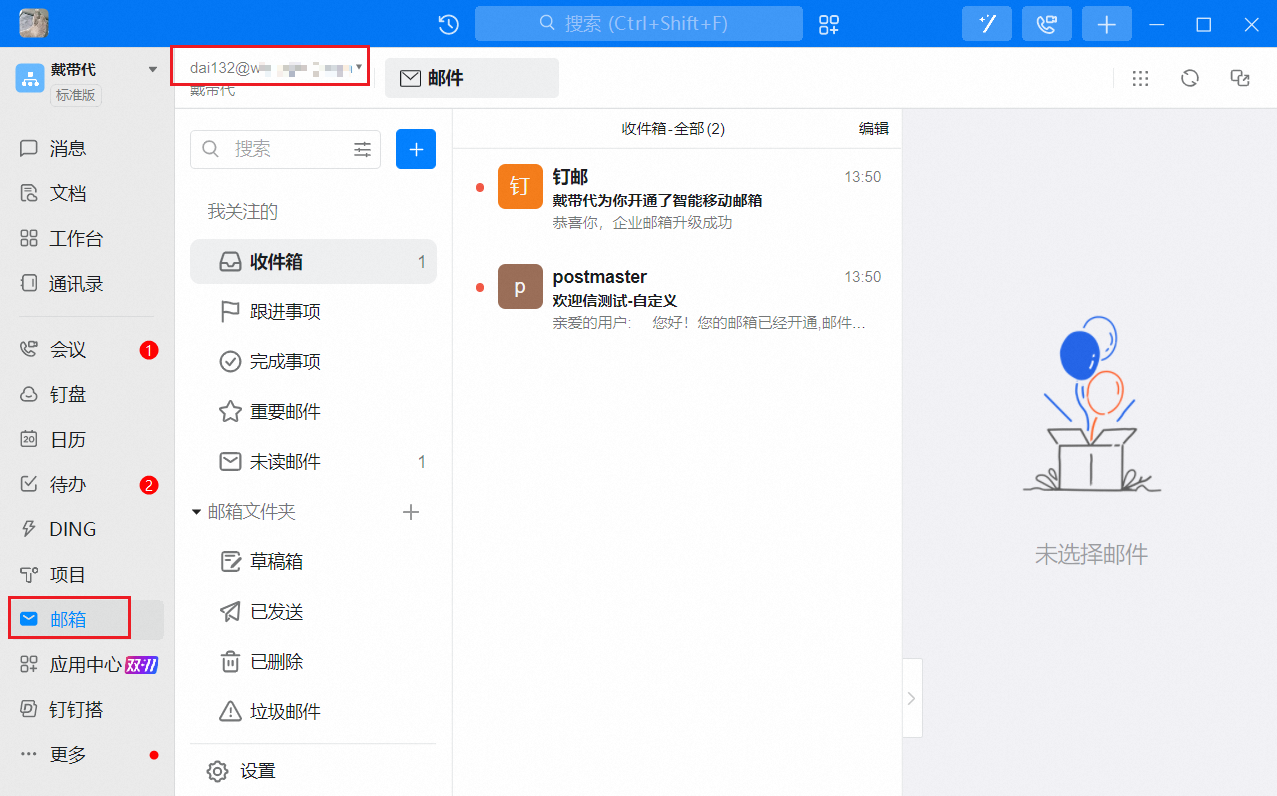Open search filter options icon

pos(362,149)
